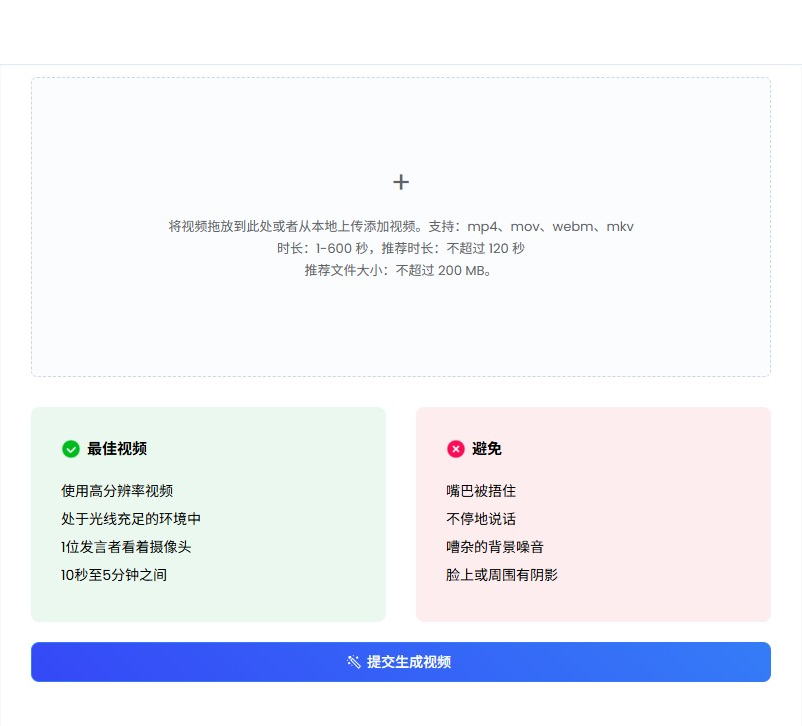The width and height of the screenshot is (802, 726).
Task: Click the 时长：1-600 秒 duration hint line
Action: coord(401,248)
